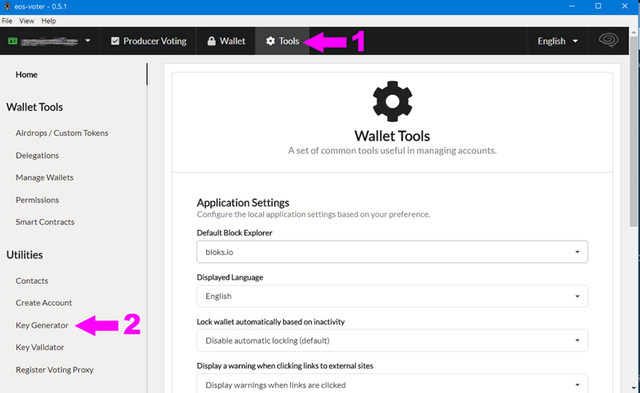Open the English language menu in header
The image size is (640, 393).
point(558,41)
